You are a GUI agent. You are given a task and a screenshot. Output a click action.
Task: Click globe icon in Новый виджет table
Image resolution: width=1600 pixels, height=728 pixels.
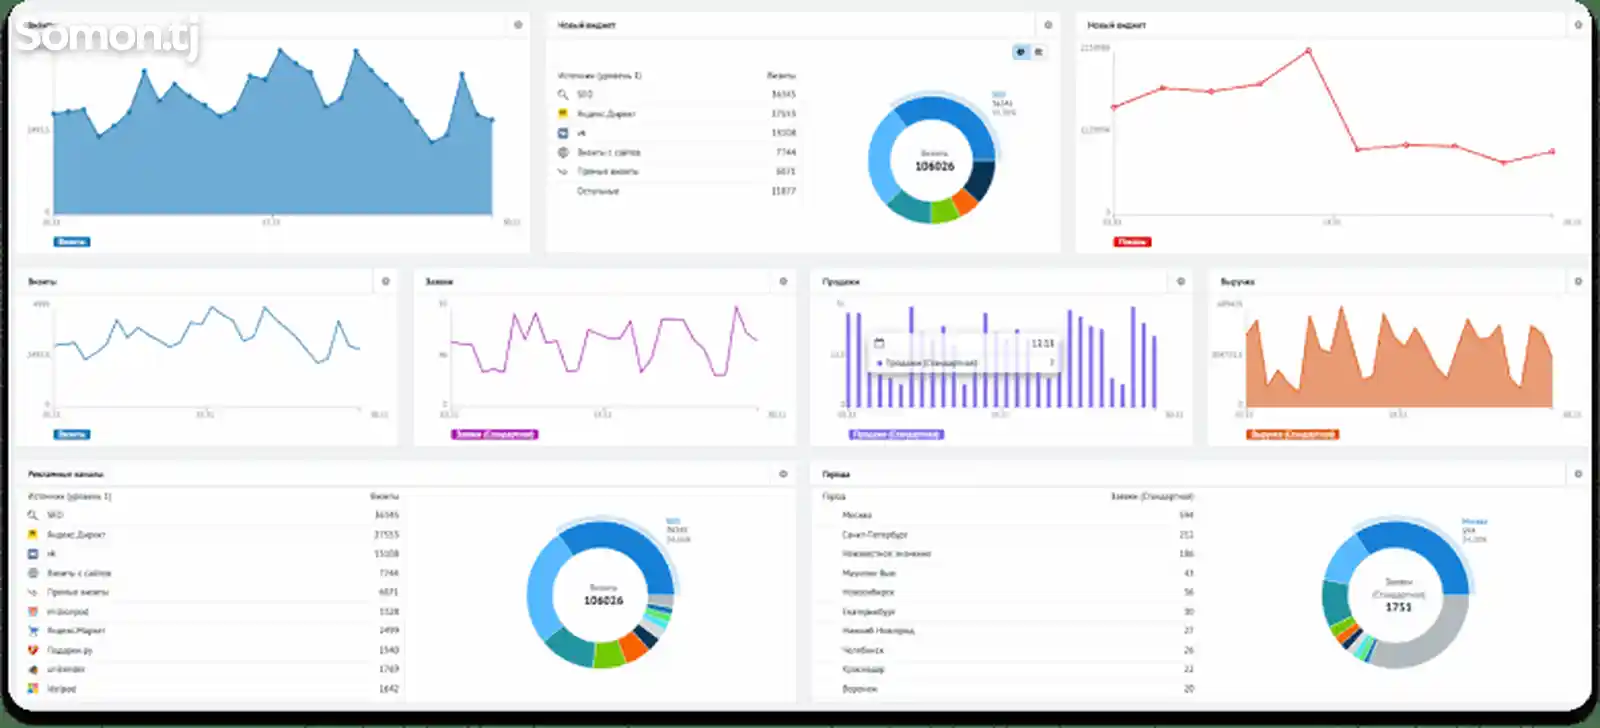[x=563, y=152]
